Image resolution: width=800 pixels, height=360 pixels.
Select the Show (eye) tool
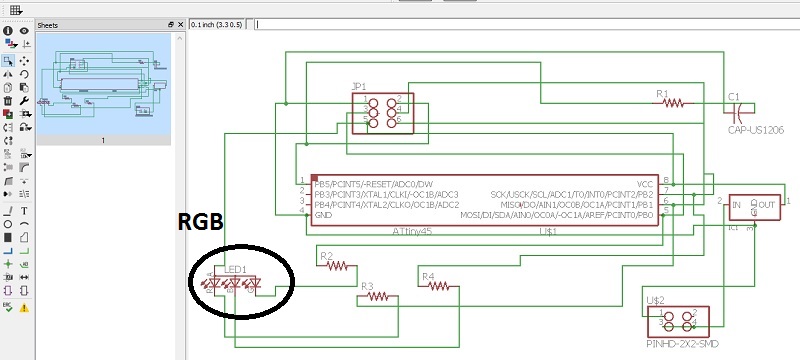coord(24,31)
